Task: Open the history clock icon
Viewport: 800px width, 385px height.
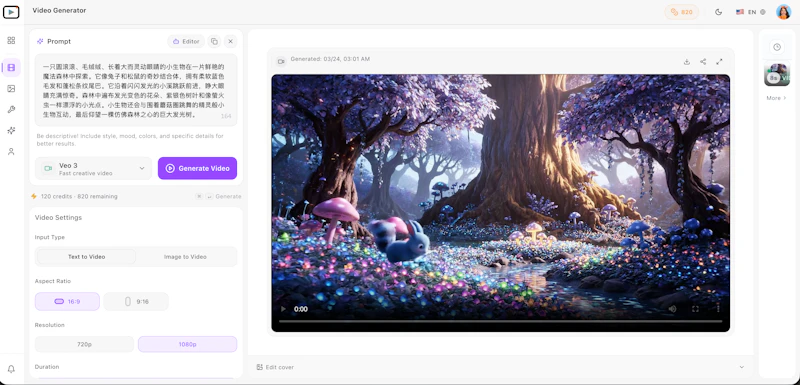Action: (x=777, y=47)
